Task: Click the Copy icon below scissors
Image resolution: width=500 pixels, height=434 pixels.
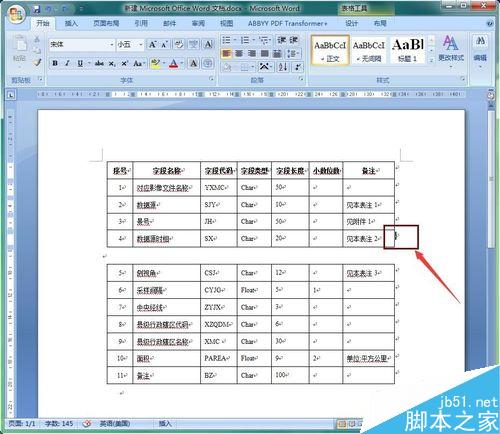Action: (37, 50)
